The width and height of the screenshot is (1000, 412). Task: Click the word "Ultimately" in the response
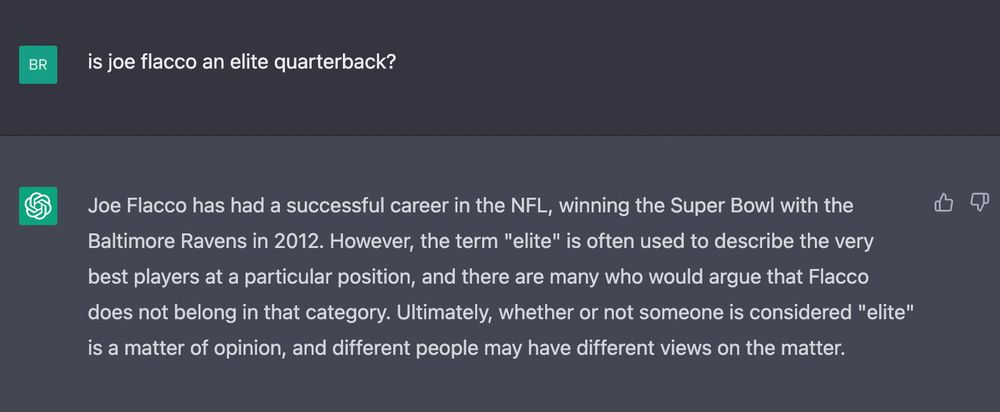pos(442,312)
